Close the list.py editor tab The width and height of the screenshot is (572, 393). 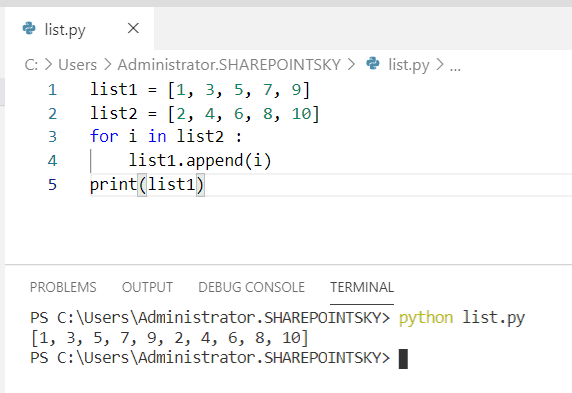tap(133, 28)
